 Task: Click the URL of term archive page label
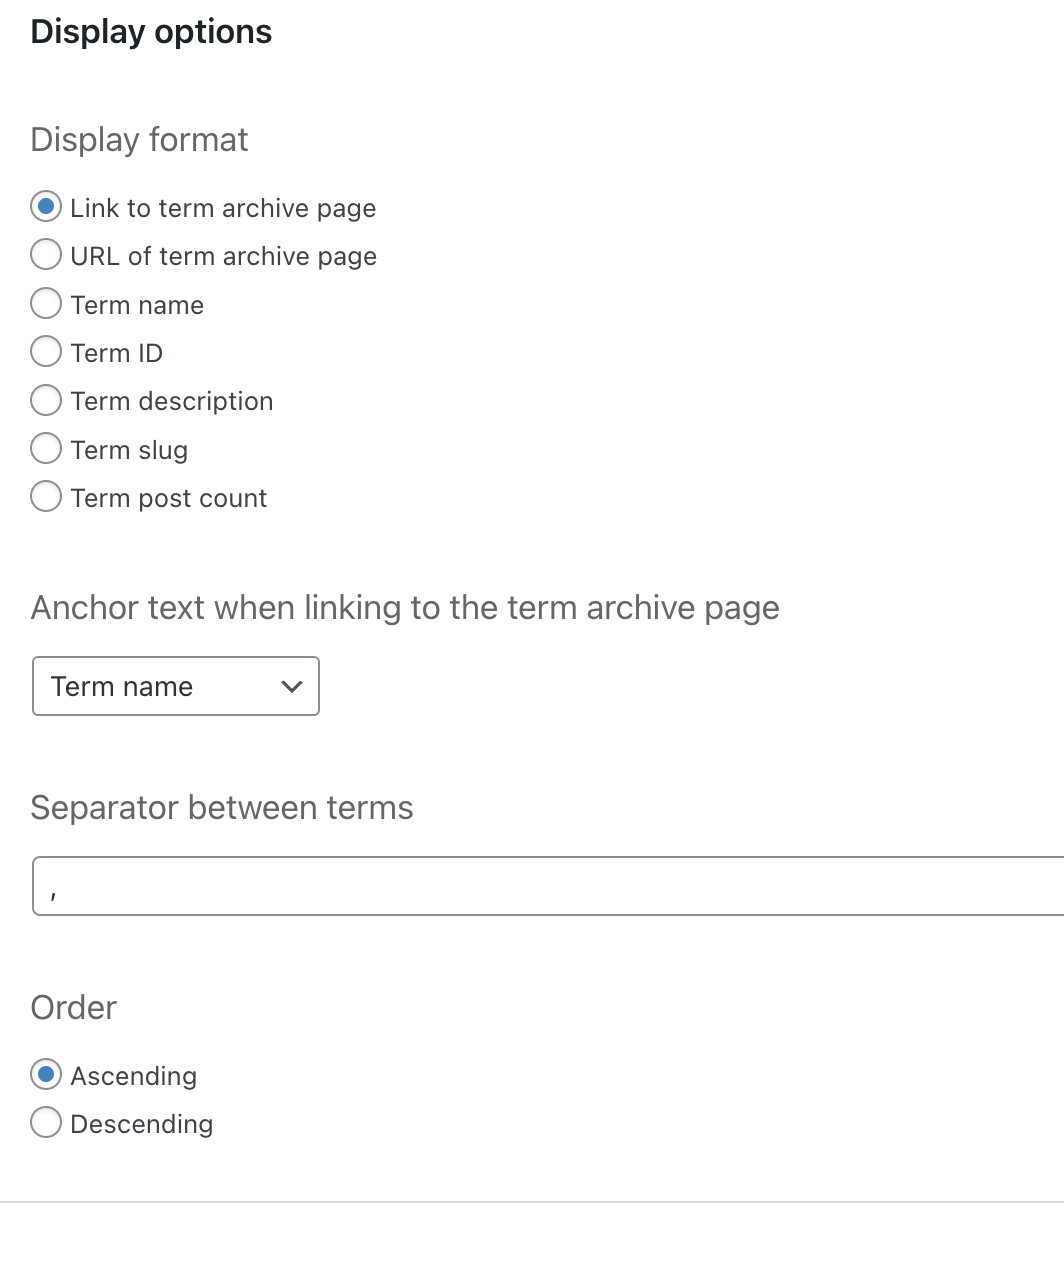(x=224, y=256)
